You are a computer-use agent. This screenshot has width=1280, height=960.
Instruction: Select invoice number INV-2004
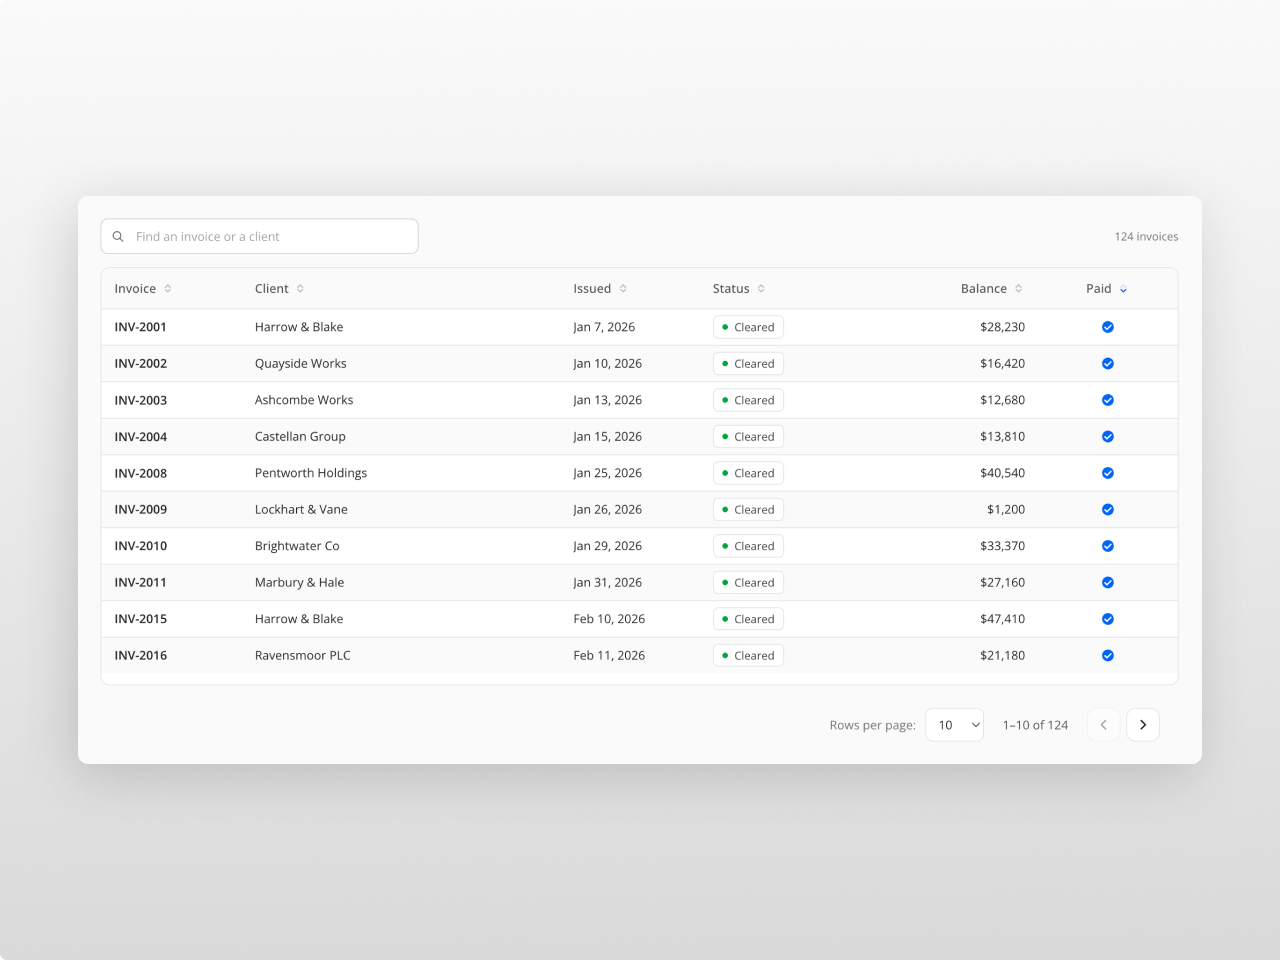(x=140, y=437)
